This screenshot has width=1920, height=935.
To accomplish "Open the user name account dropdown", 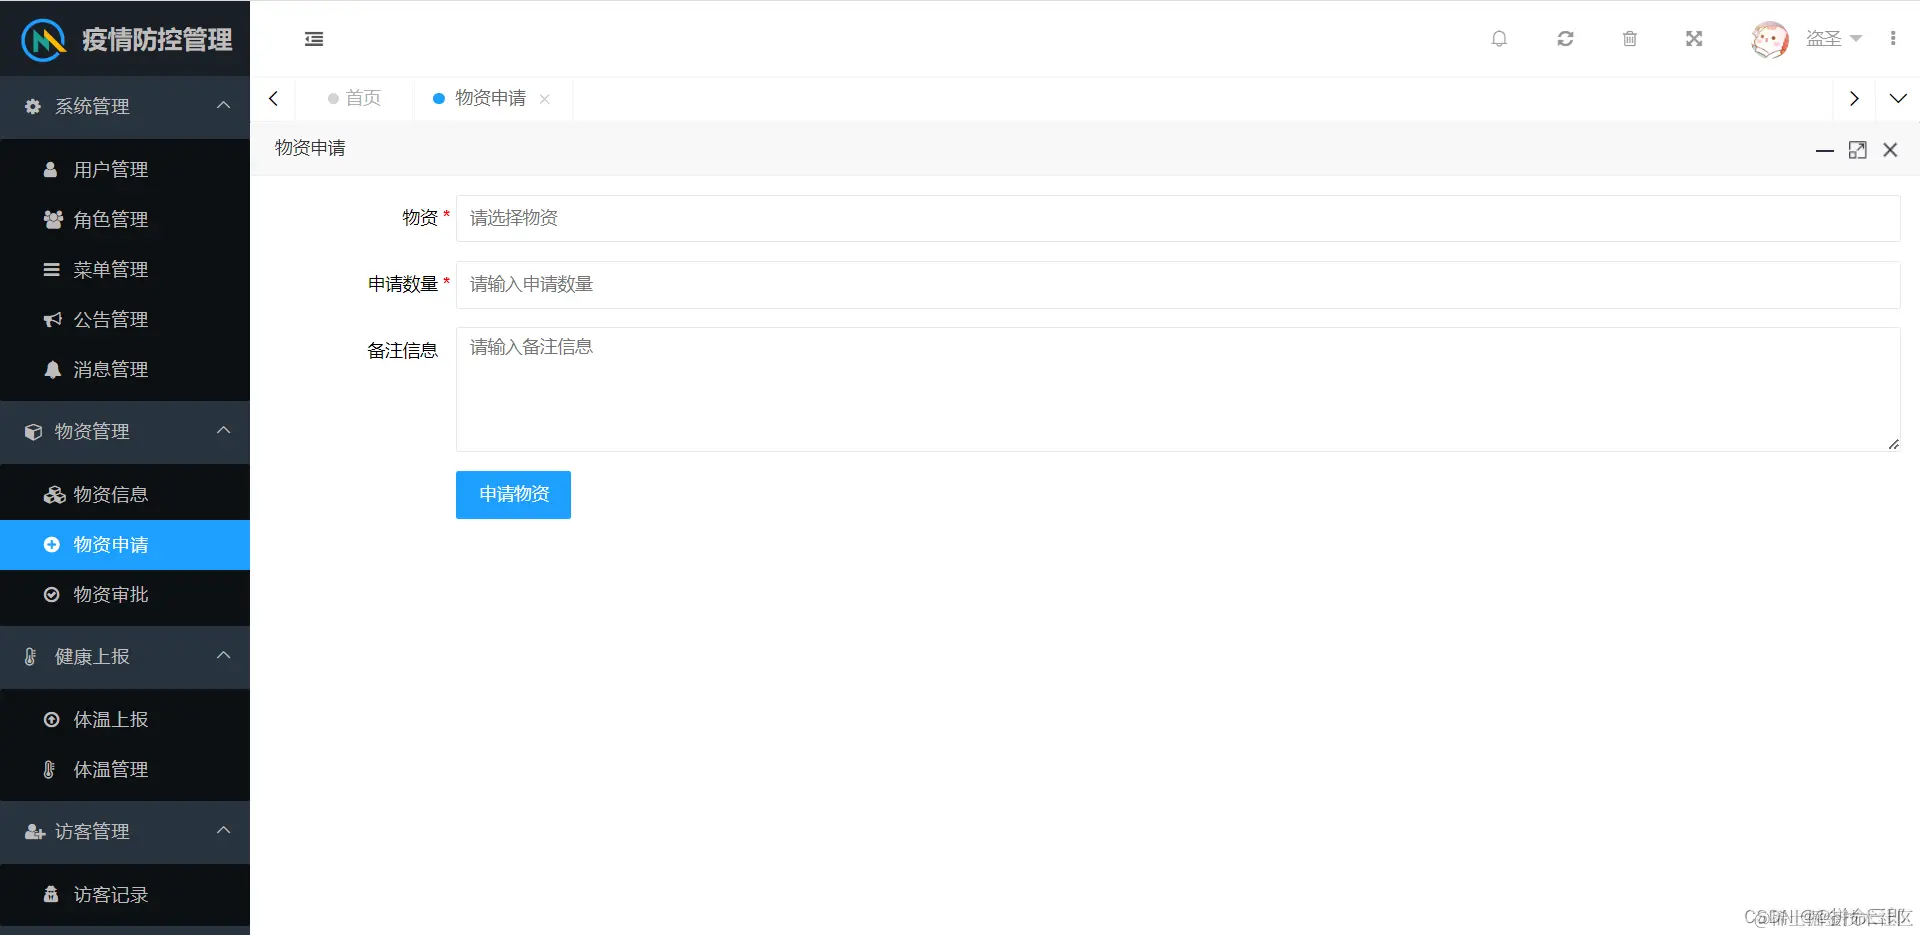I will click(1833, 39).
